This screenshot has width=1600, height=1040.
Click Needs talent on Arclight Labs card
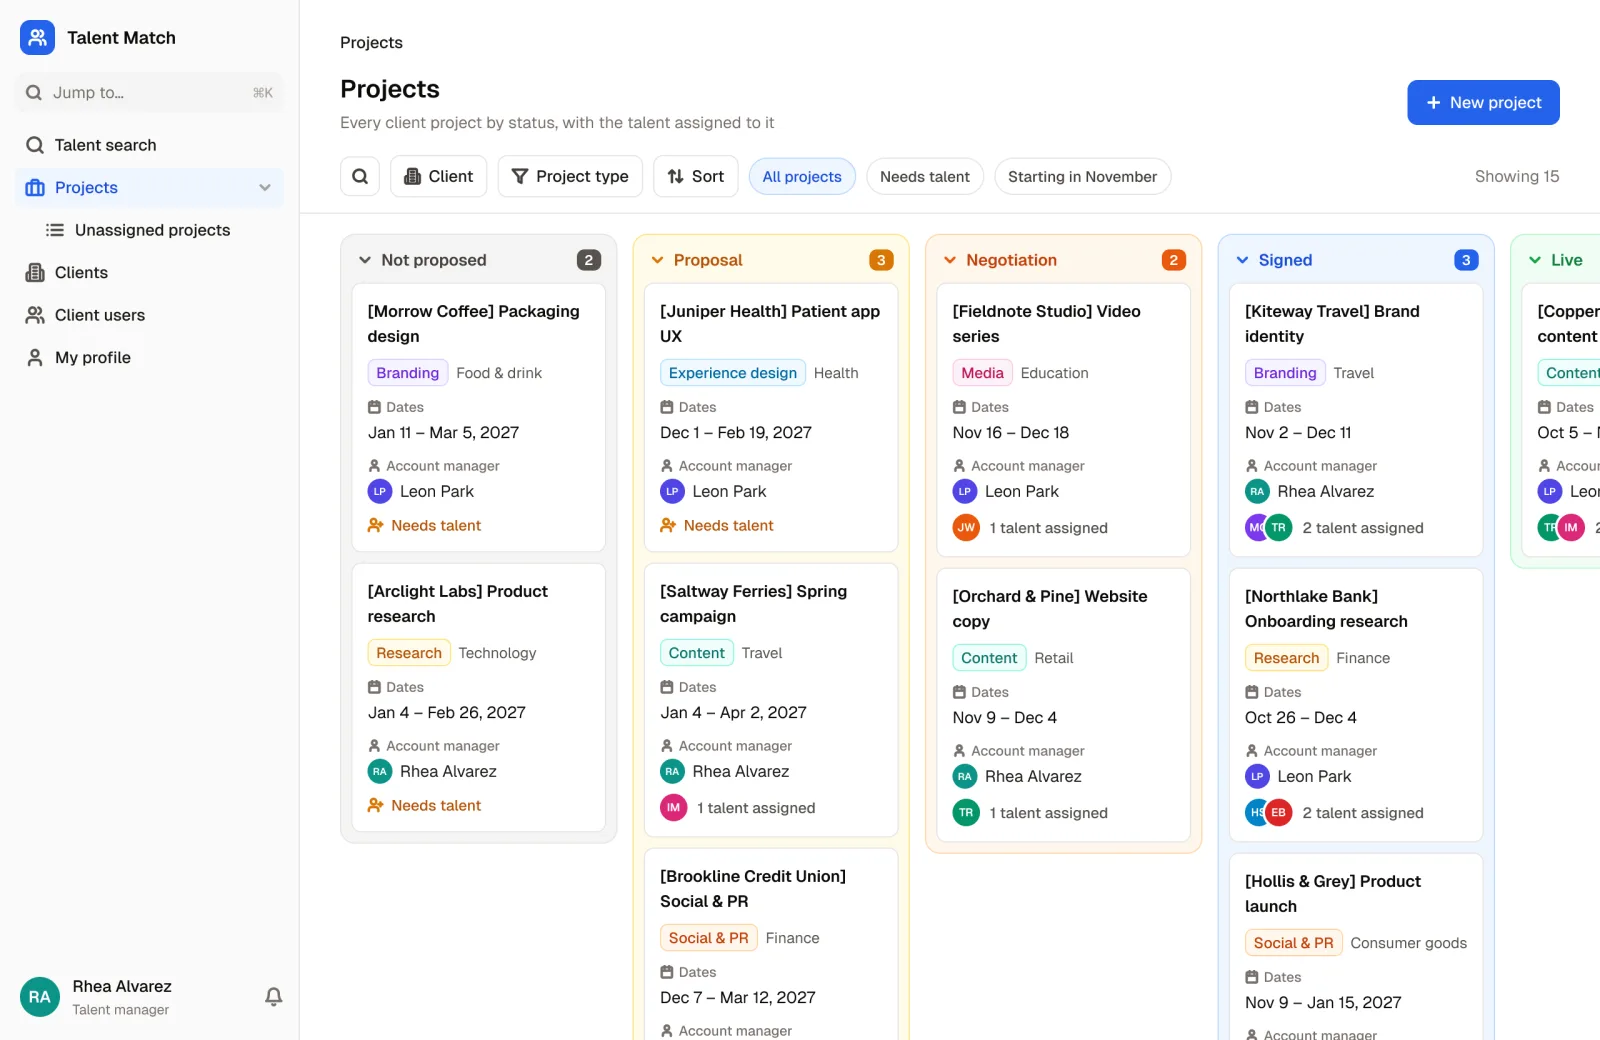[425, 805]
